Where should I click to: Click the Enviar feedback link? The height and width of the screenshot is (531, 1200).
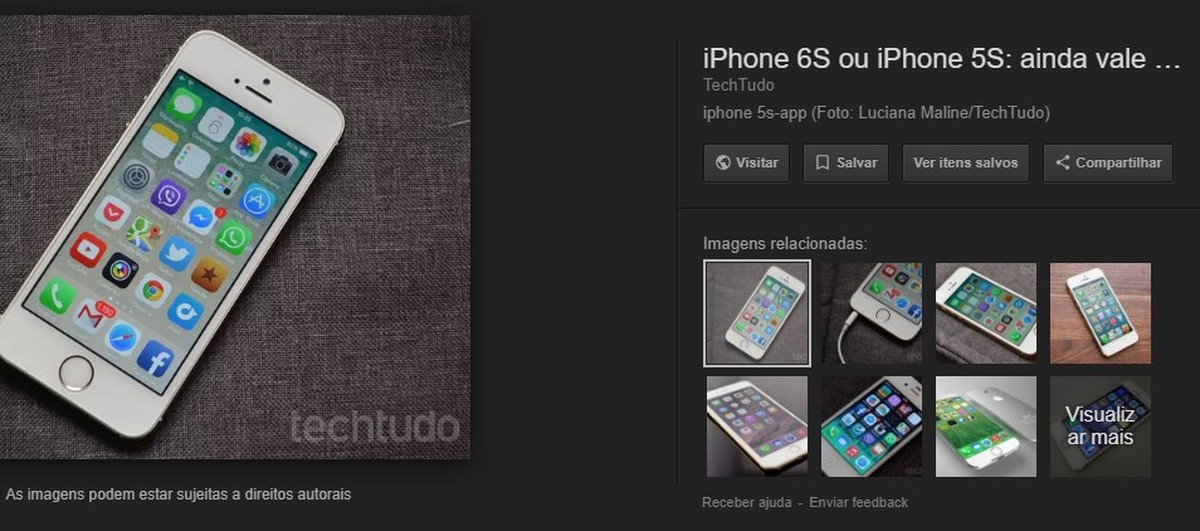(x=859, y=502)
